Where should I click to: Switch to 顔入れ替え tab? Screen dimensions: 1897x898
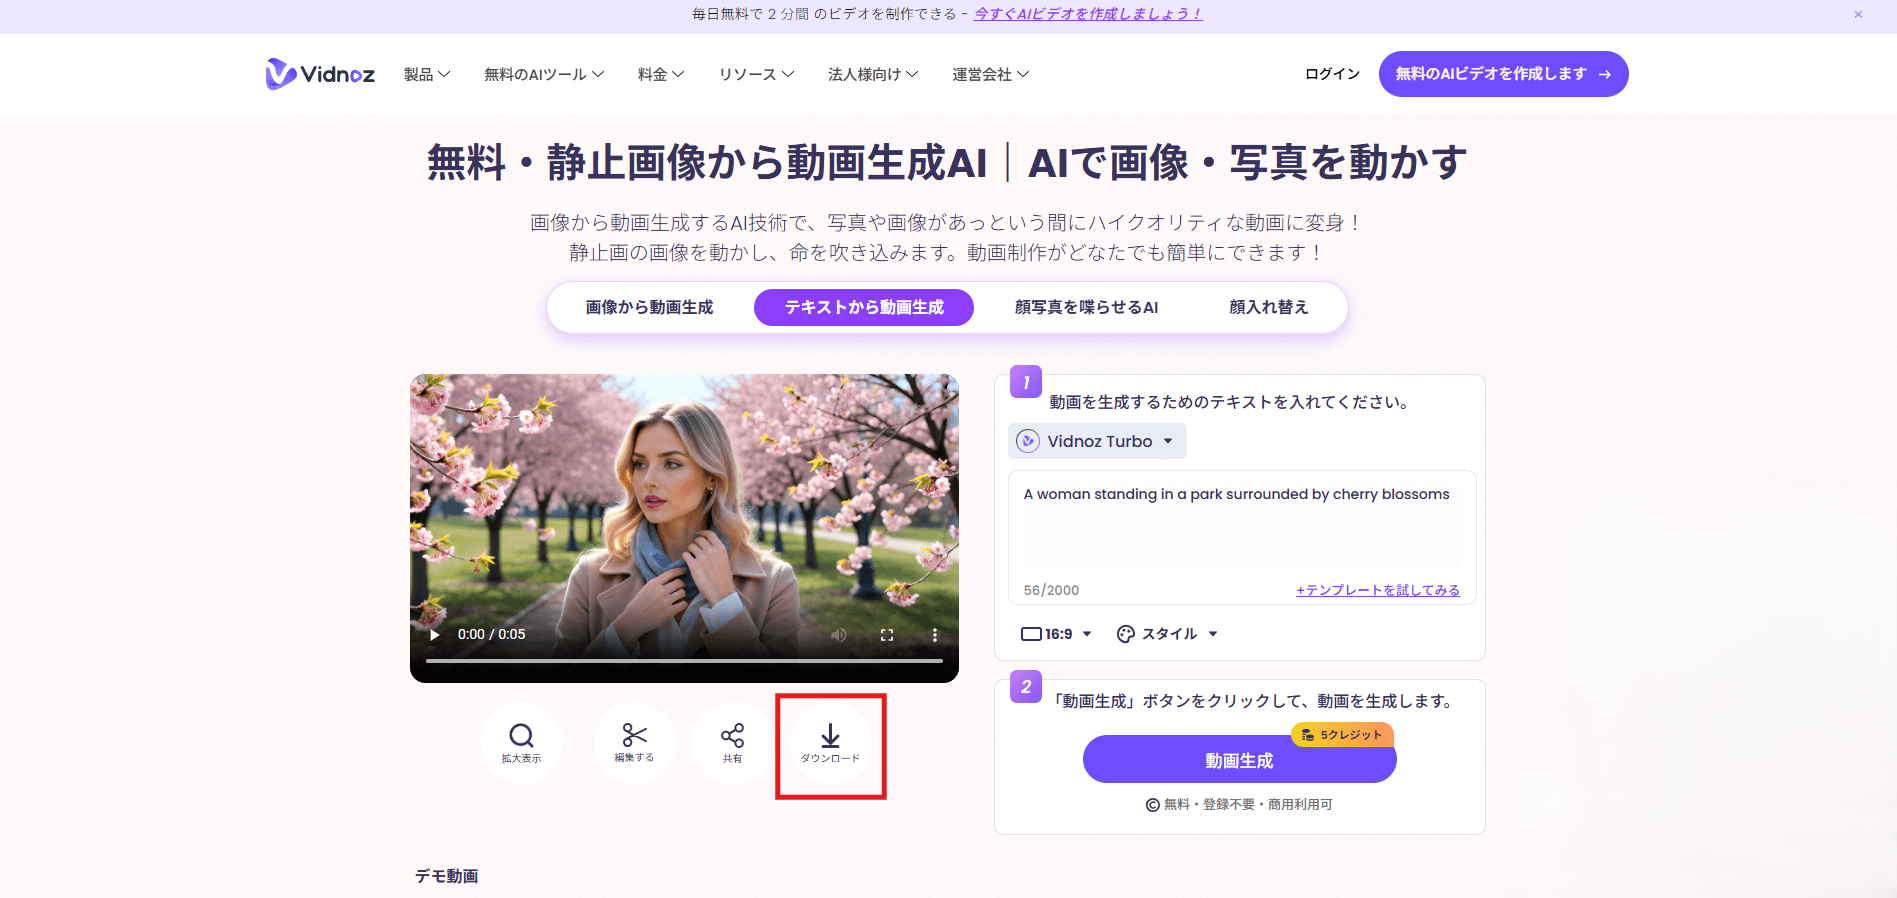point(1268,307)
